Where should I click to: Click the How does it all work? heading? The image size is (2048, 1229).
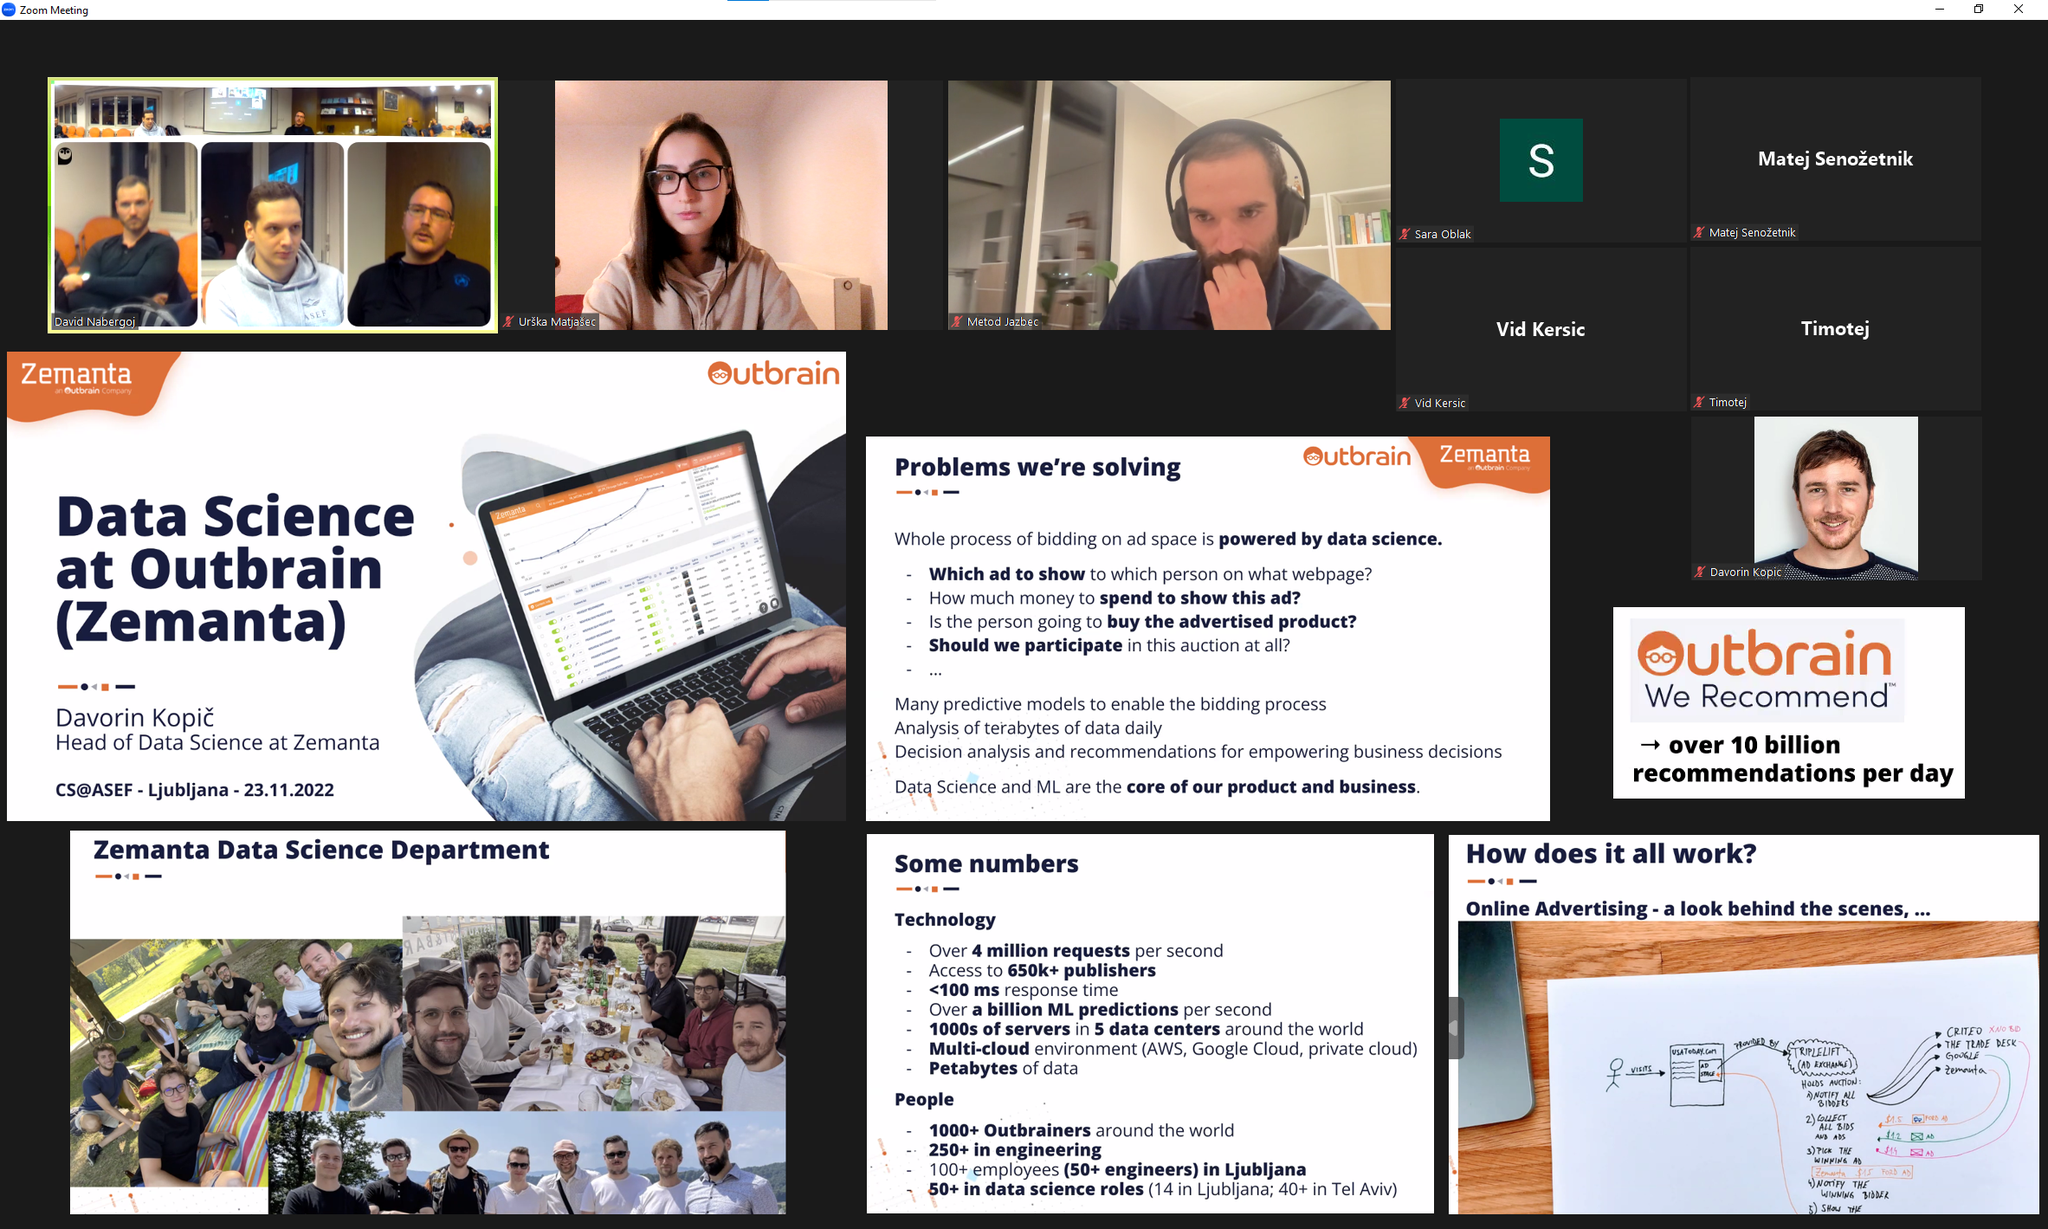(x=1611, y=854)
